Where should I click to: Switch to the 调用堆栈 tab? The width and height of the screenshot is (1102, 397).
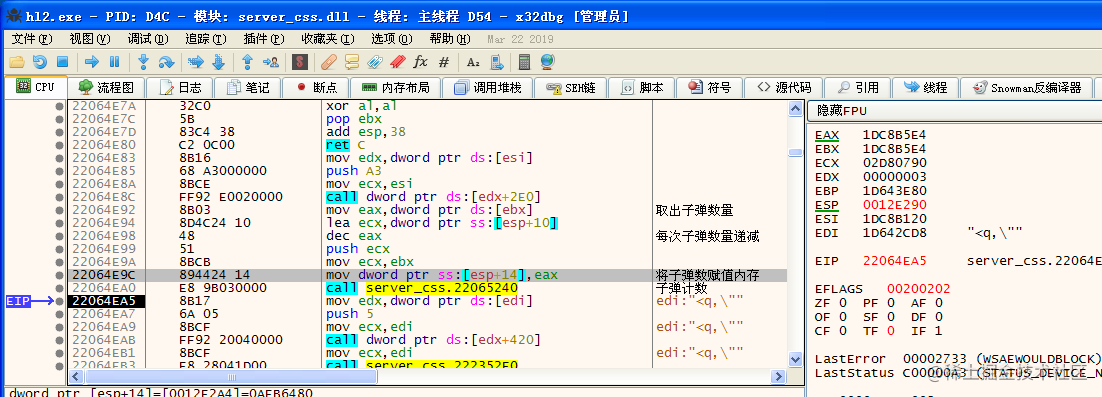tap(488, 88)
